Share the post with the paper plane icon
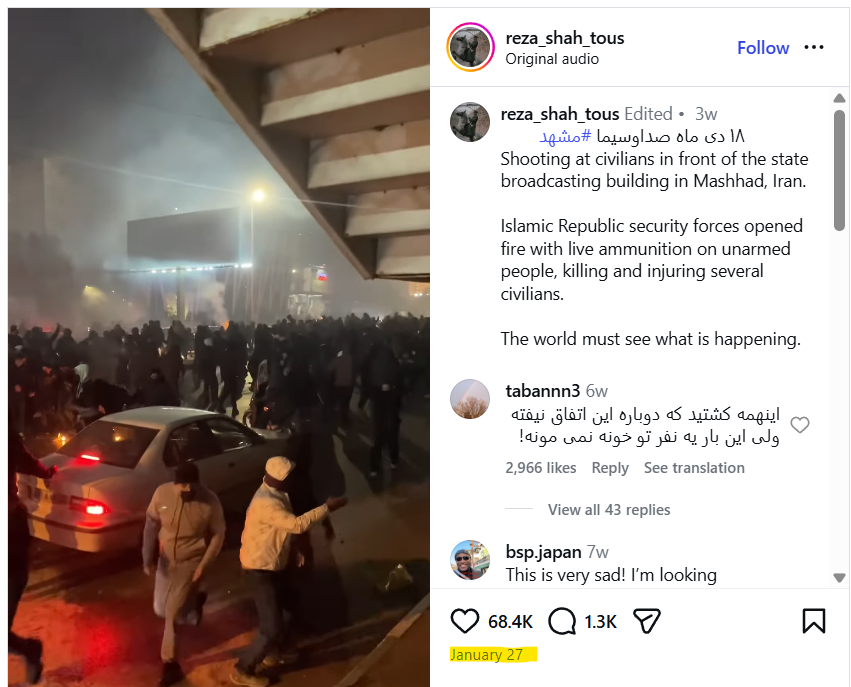 point(647,621)
